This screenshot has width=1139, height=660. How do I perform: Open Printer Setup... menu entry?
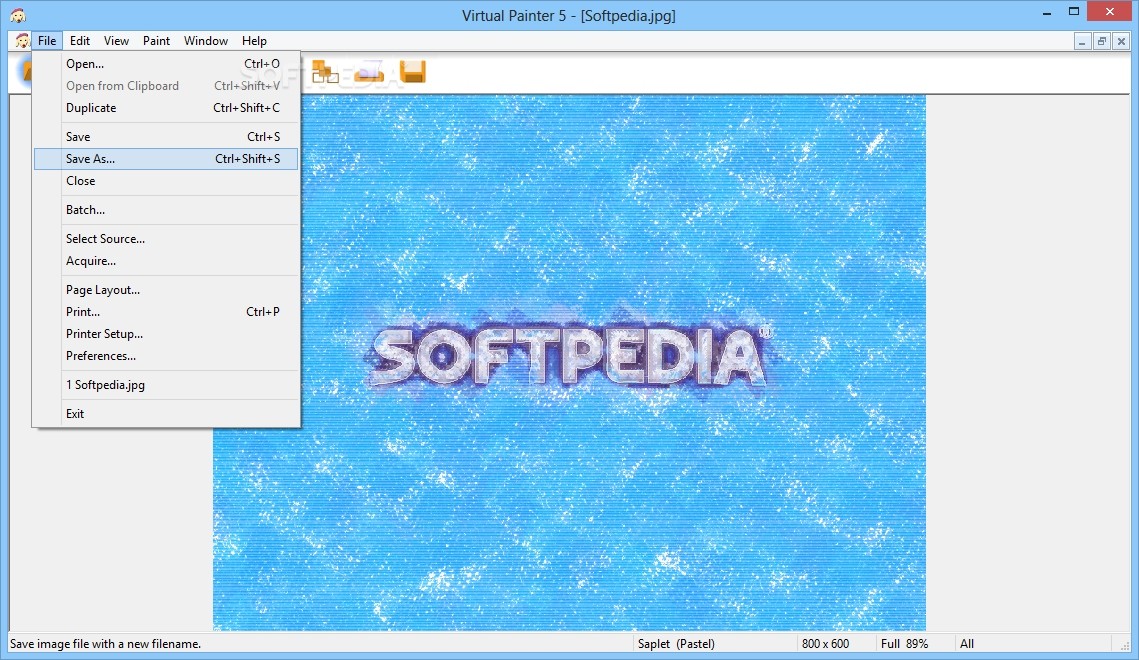pos(166,334)
